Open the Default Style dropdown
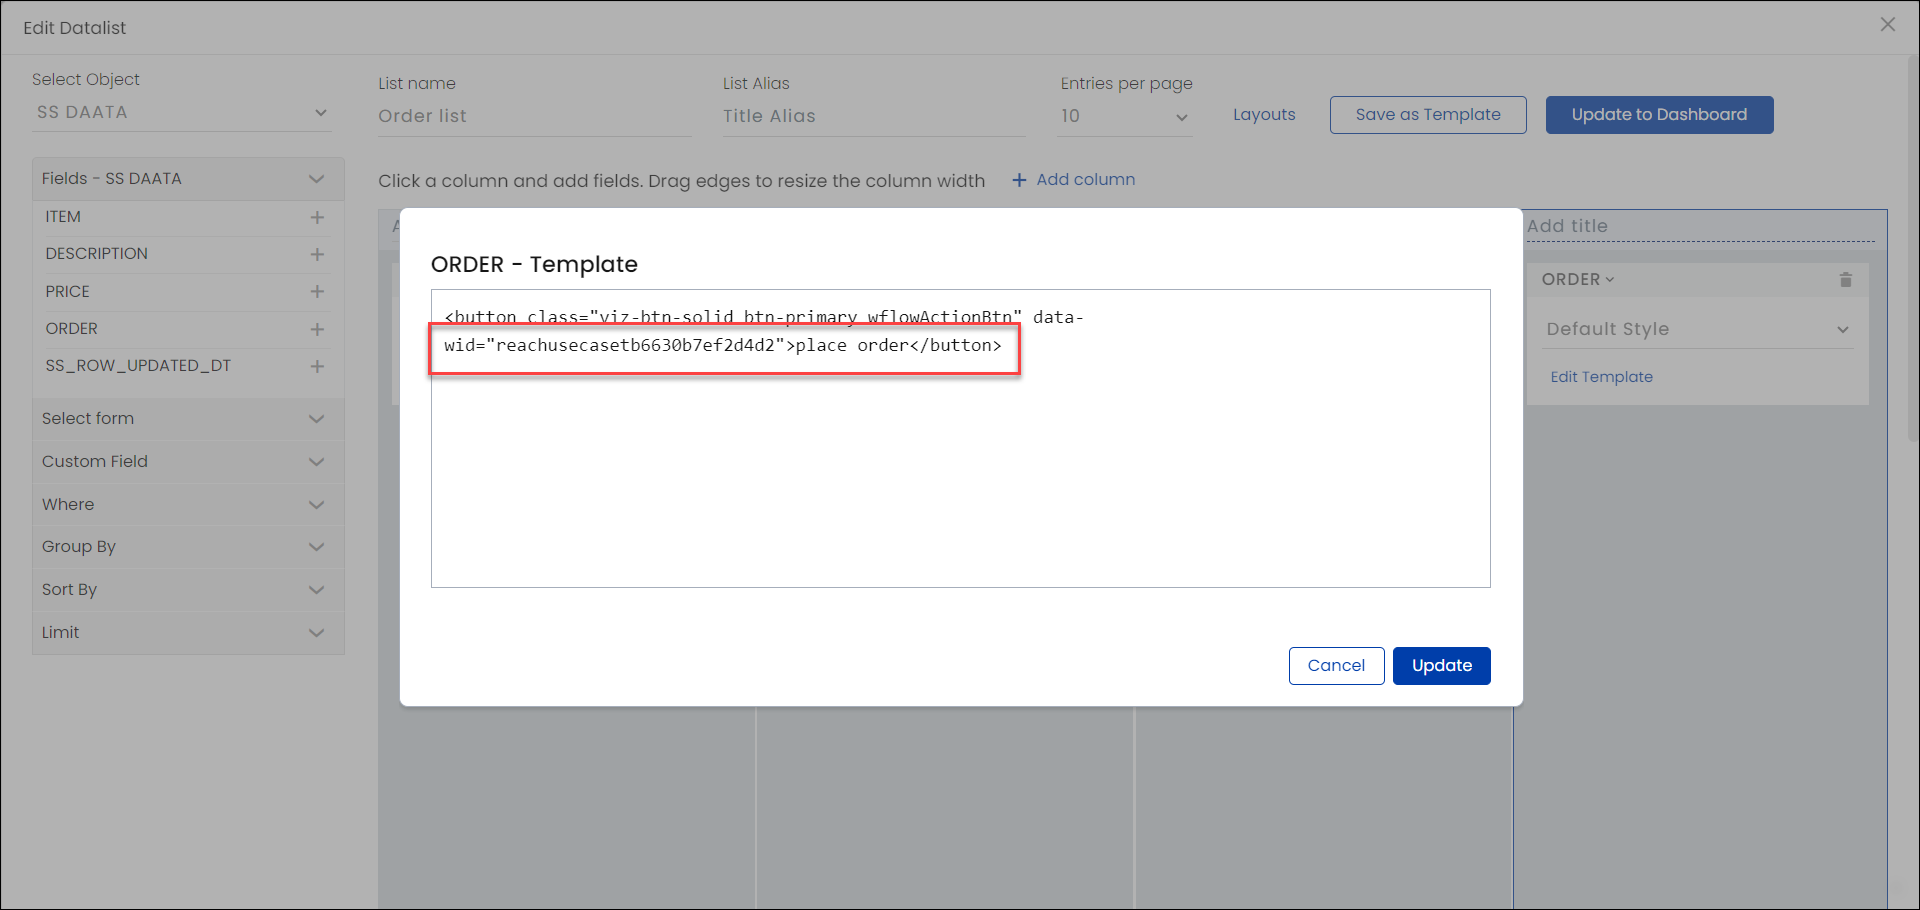Screen dimensions: 1920x910 (x=1697, y=329)
